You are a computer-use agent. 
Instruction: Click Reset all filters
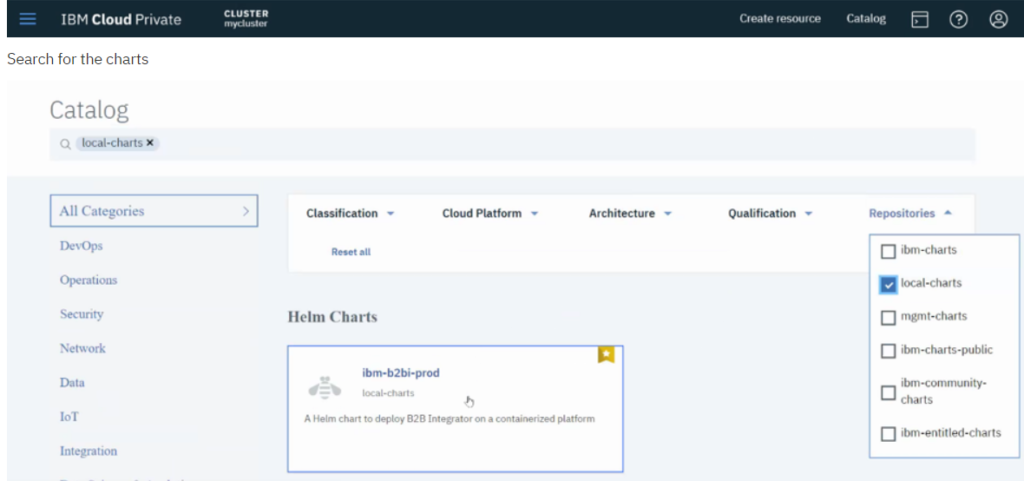351,252
